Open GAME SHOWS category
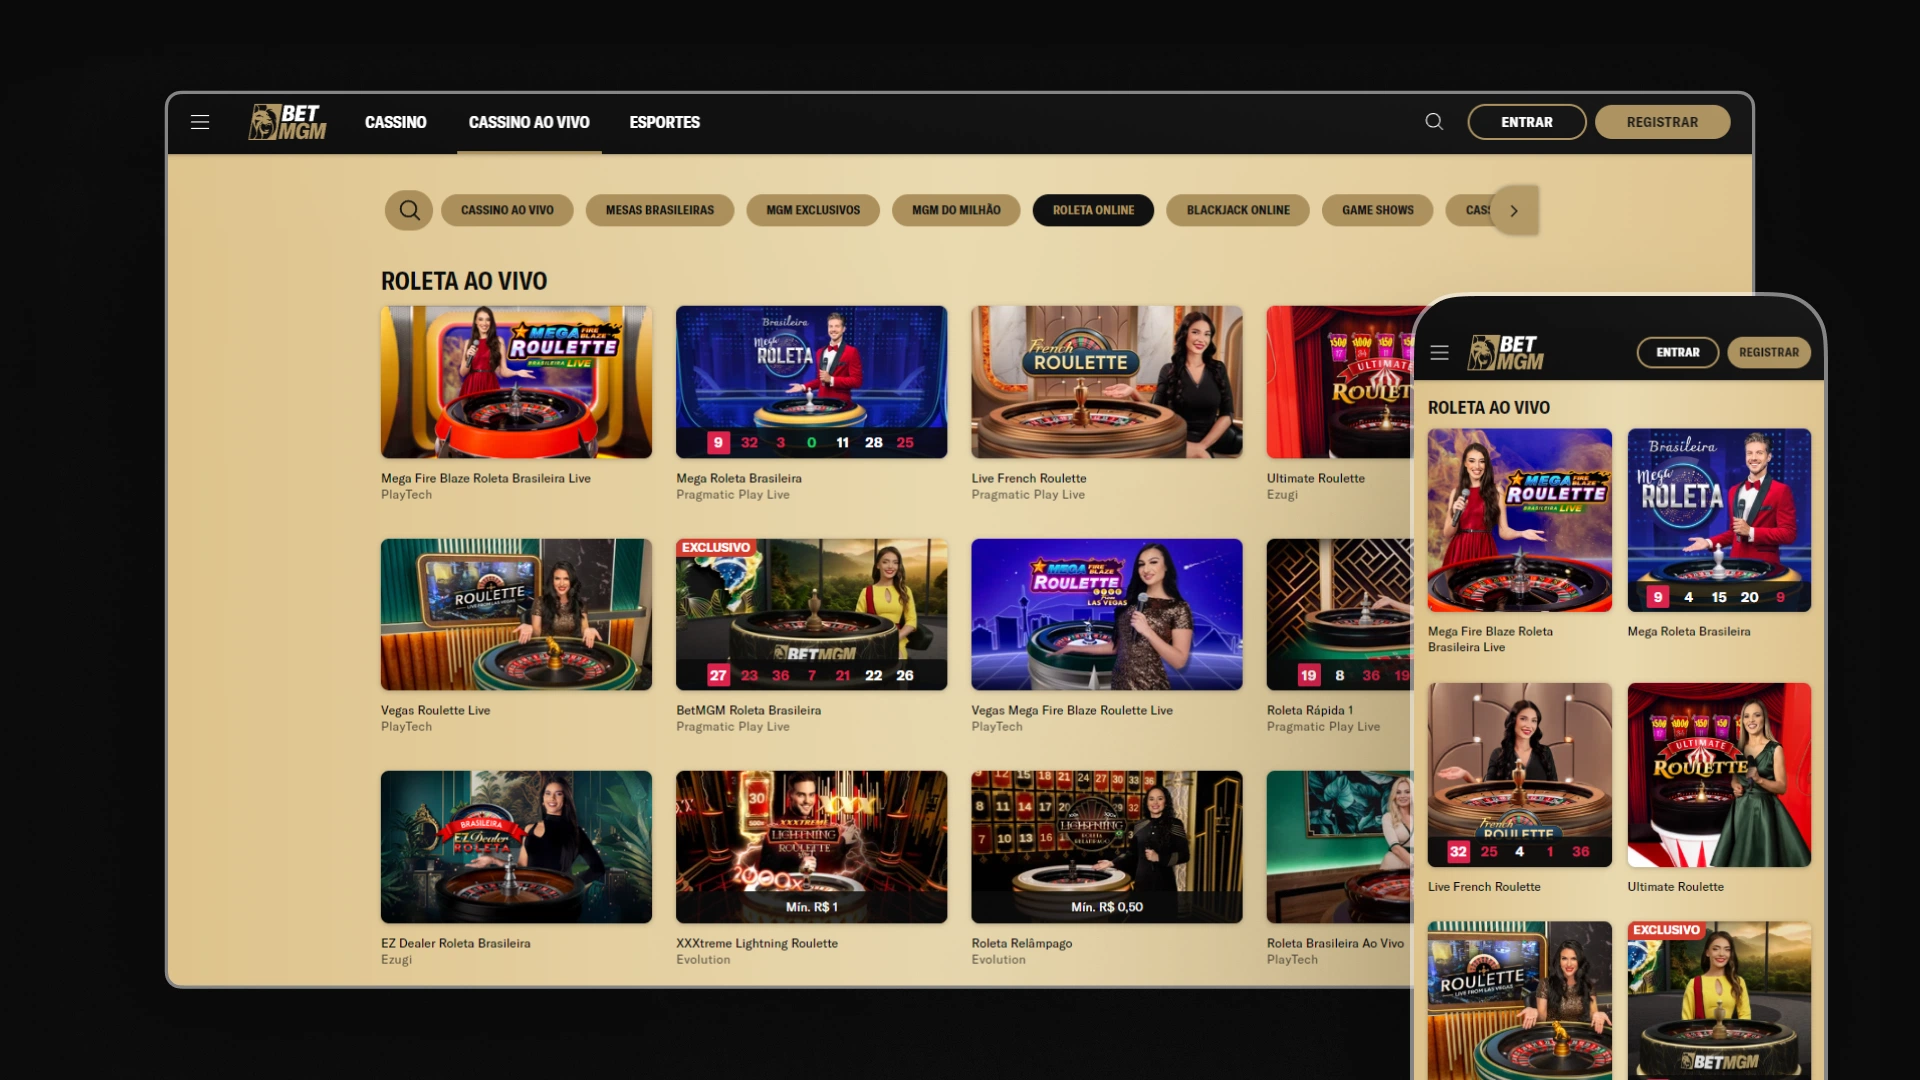Screen dimensions: 1920x1080 tap(1378, 210)
